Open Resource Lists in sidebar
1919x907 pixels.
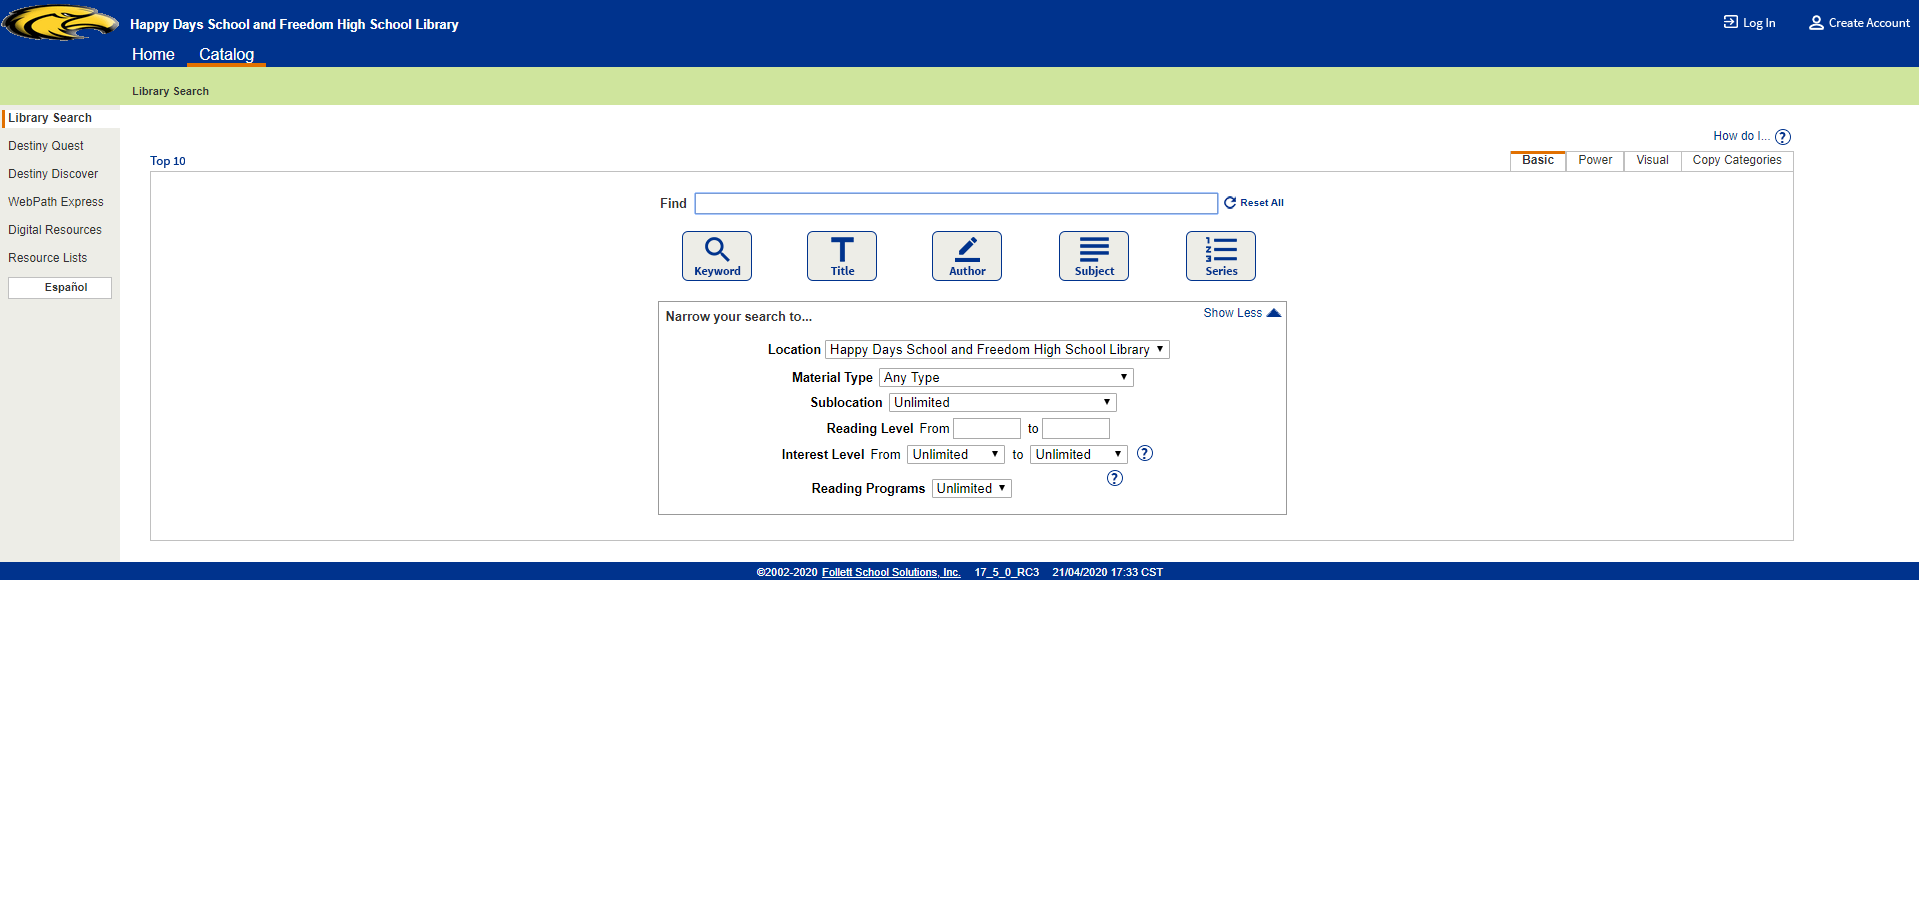[48, 258]
